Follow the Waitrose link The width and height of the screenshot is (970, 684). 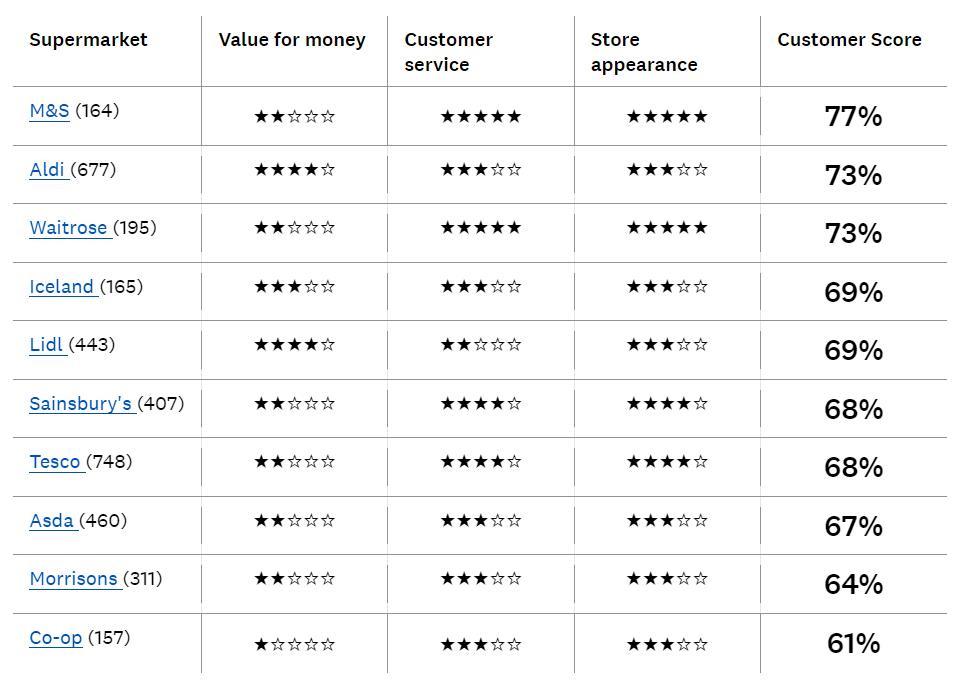(x=68, y=228)
